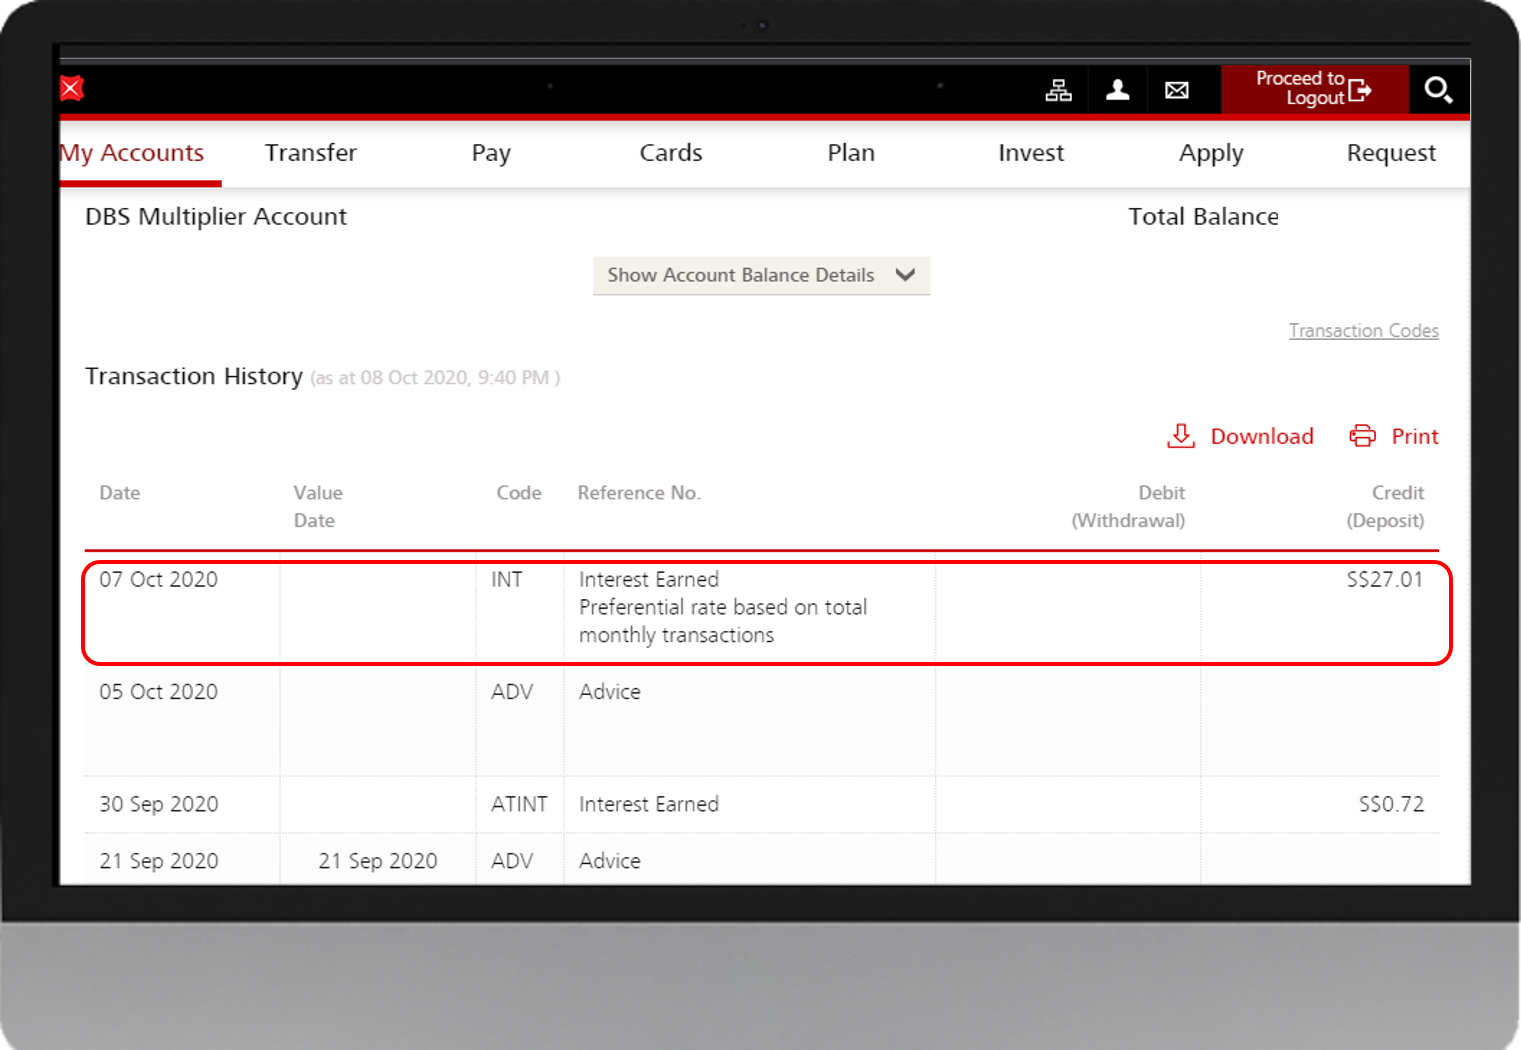Open the Transaction Codes link
The width and height of the screenshot is (1521, 1050).
pyautogui.click(x=1364, y=330)
